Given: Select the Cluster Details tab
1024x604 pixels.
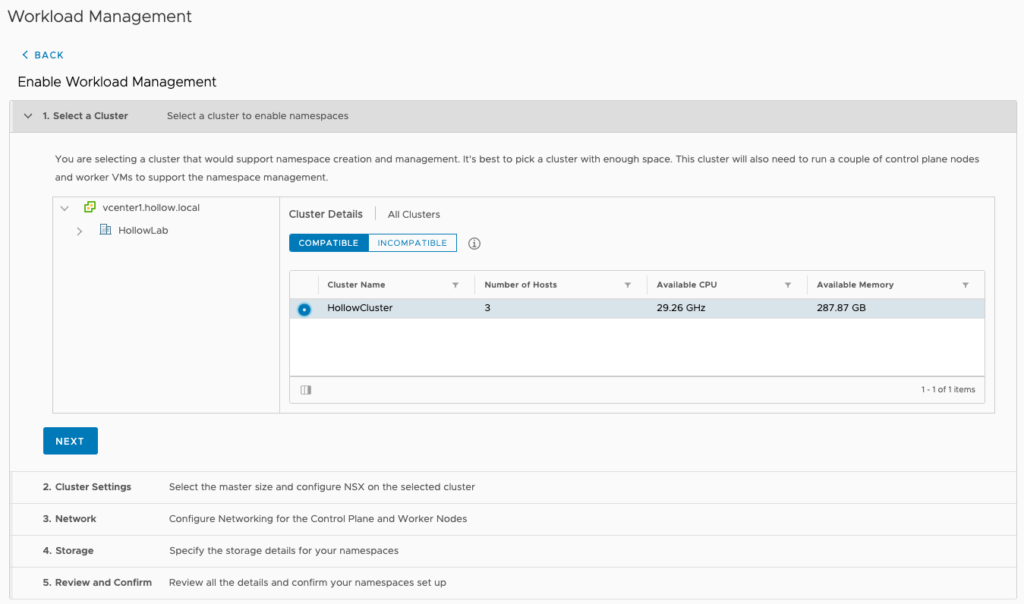Looking at the screenshot, I should pos(325,214).
